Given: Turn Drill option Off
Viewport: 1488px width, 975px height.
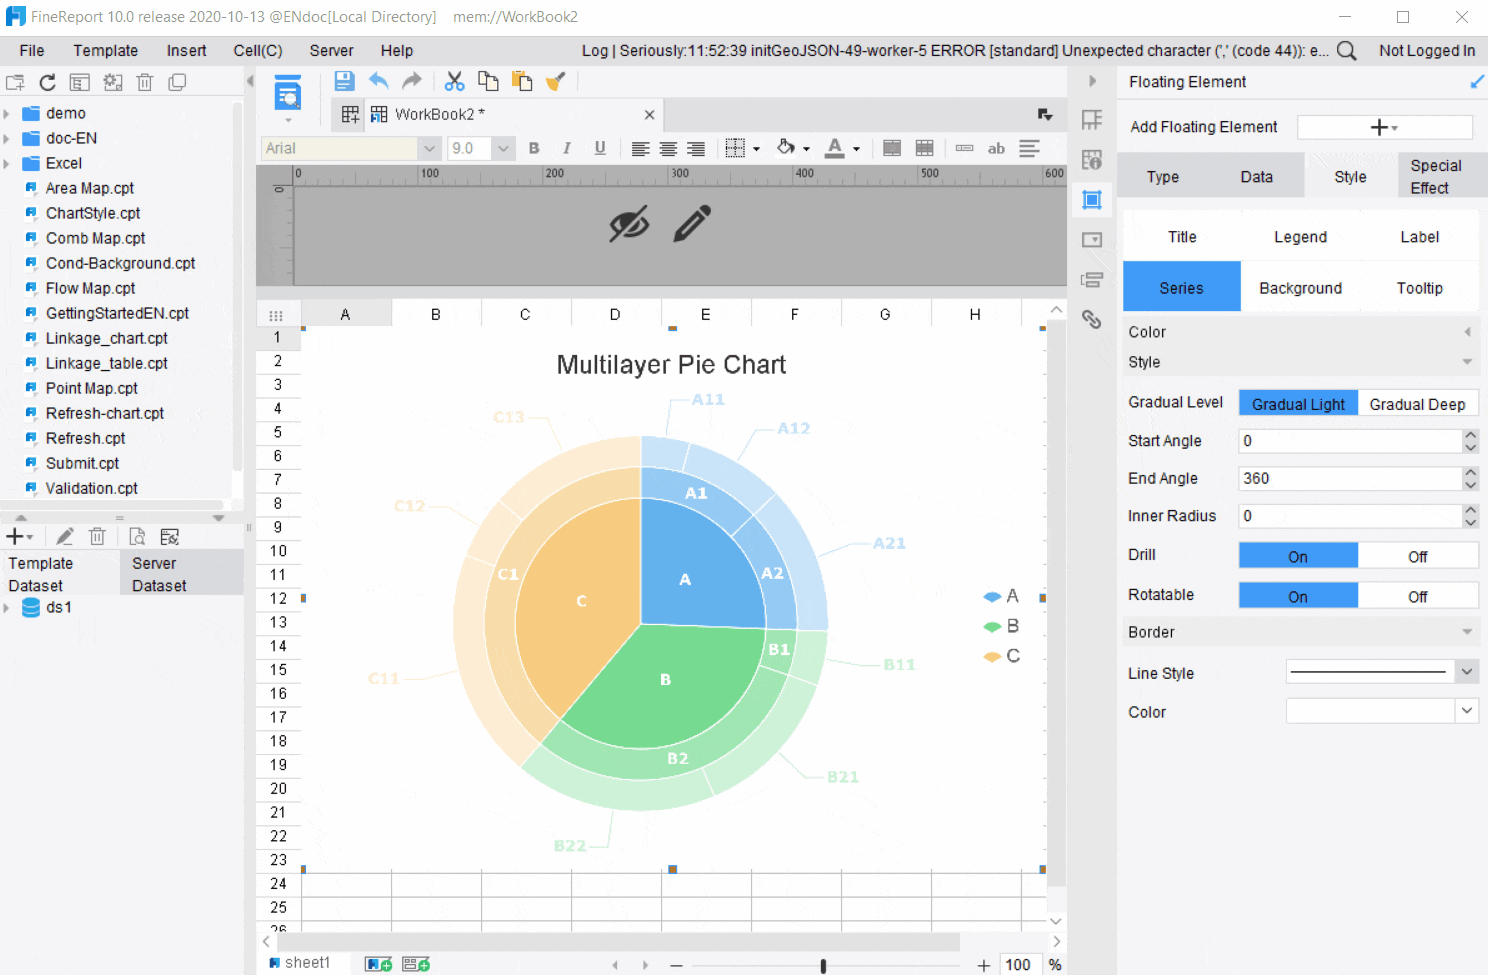Looking at the screenshot, I should coord(1417,556).
